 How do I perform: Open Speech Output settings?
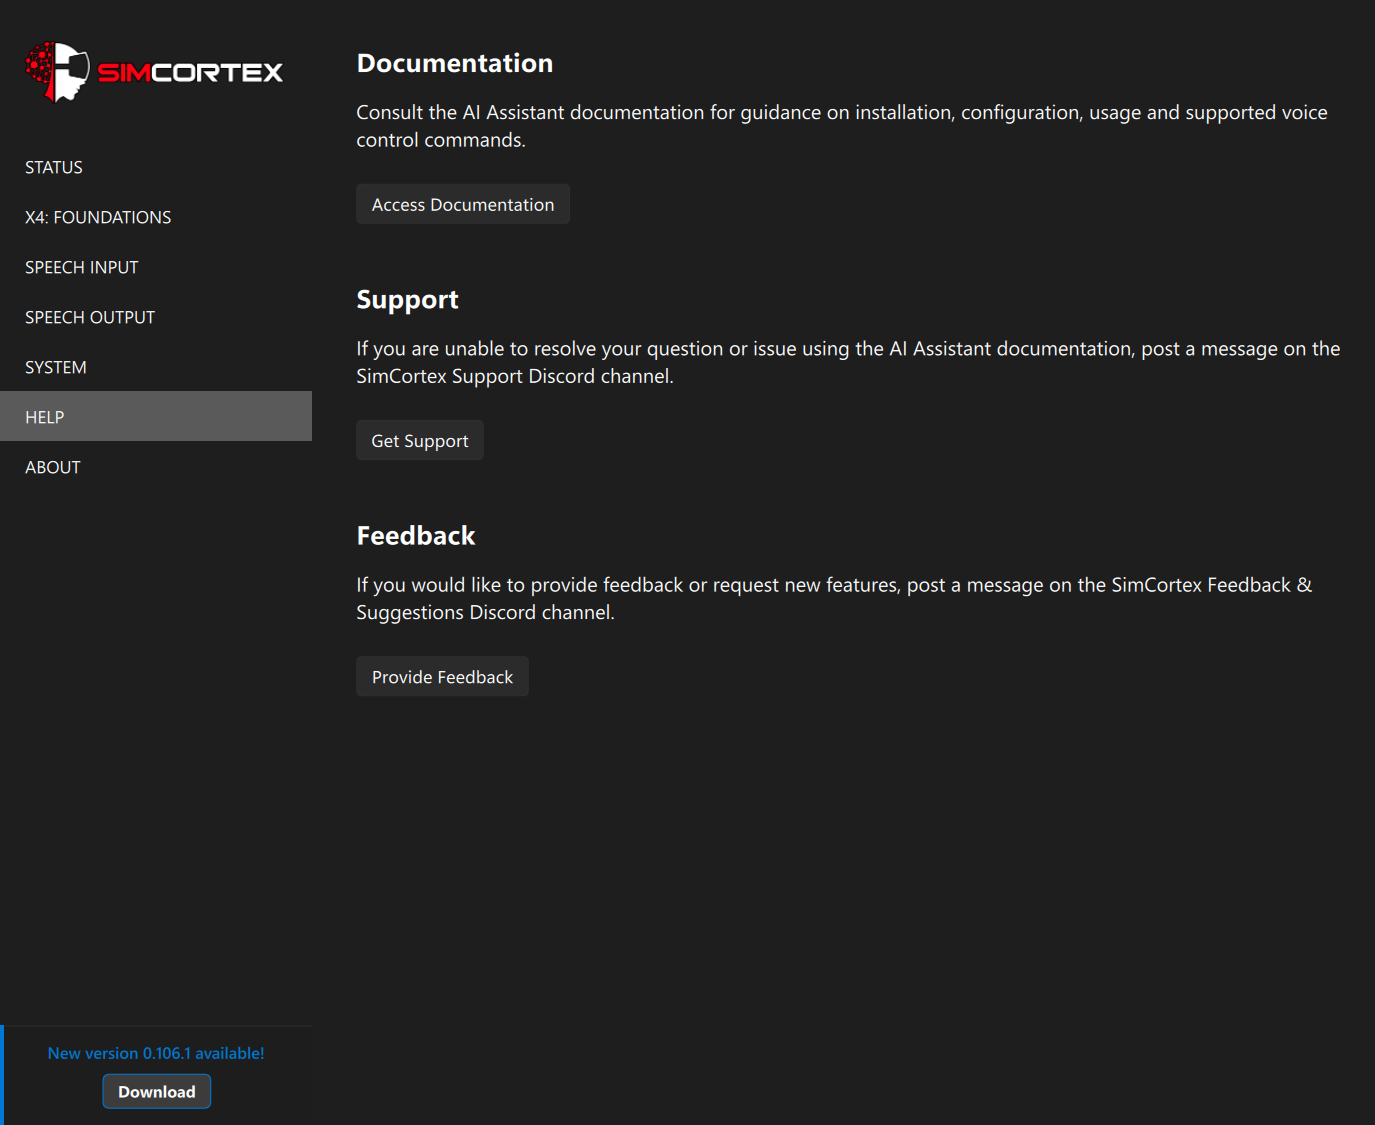click(156, 317)
